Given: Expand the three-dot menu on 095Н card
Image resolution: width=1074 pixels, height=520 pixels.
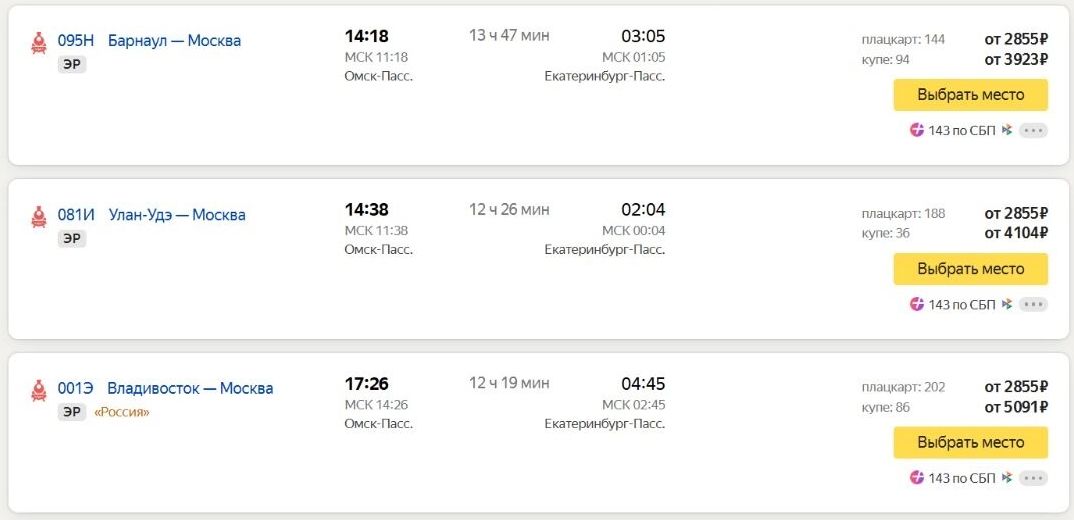Looking at the screenshot, I should [1033, 130].
